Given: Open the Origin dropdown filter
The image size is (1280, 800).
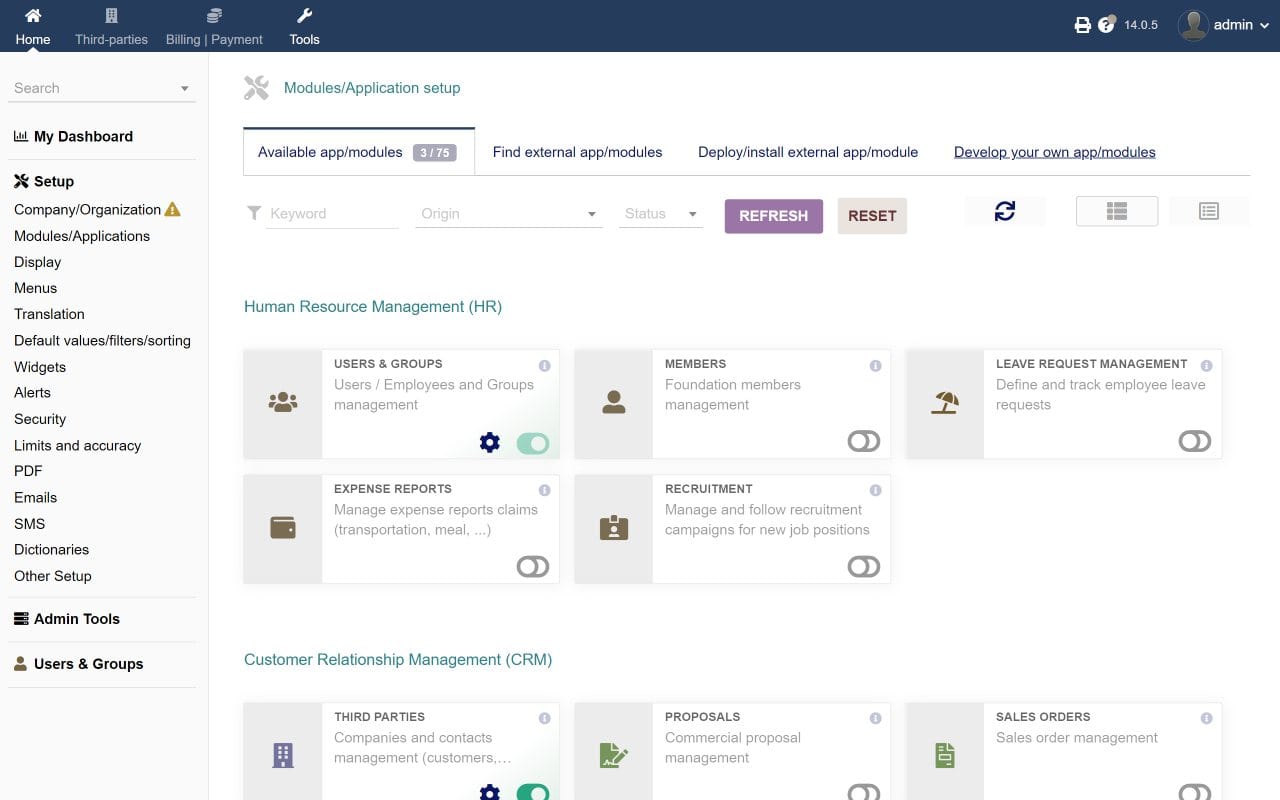Looking at the screenshot, I should (508, 213).
